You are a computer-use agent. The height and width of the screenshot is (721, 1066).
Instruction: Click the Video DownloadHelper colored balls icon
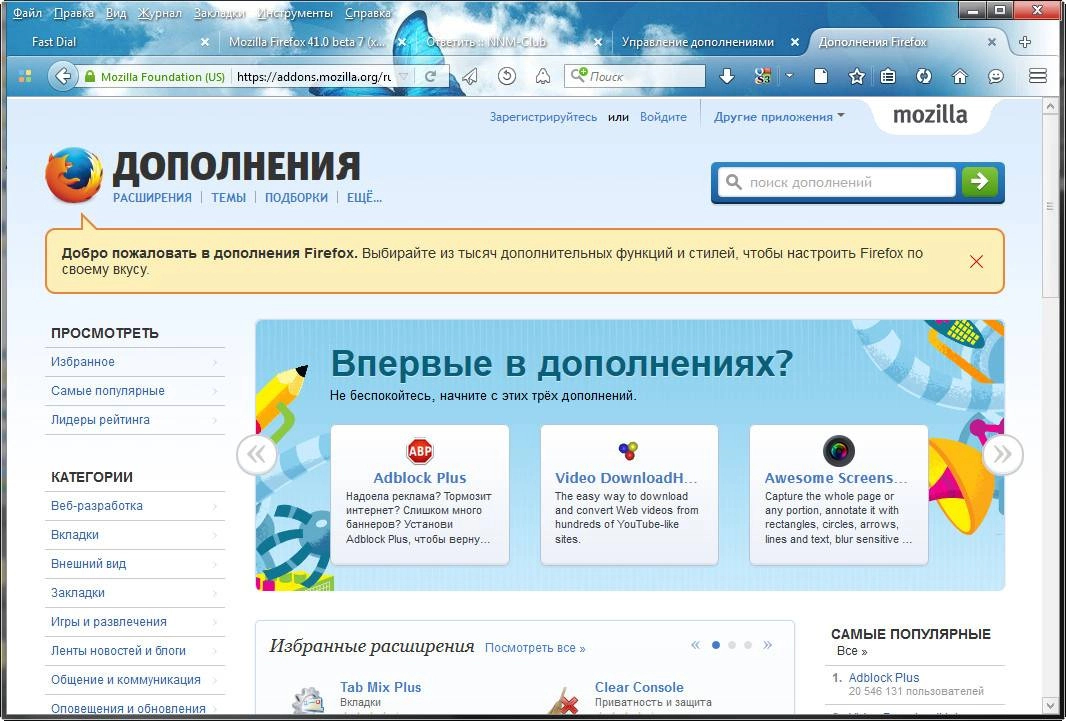(x=628, y=450)
